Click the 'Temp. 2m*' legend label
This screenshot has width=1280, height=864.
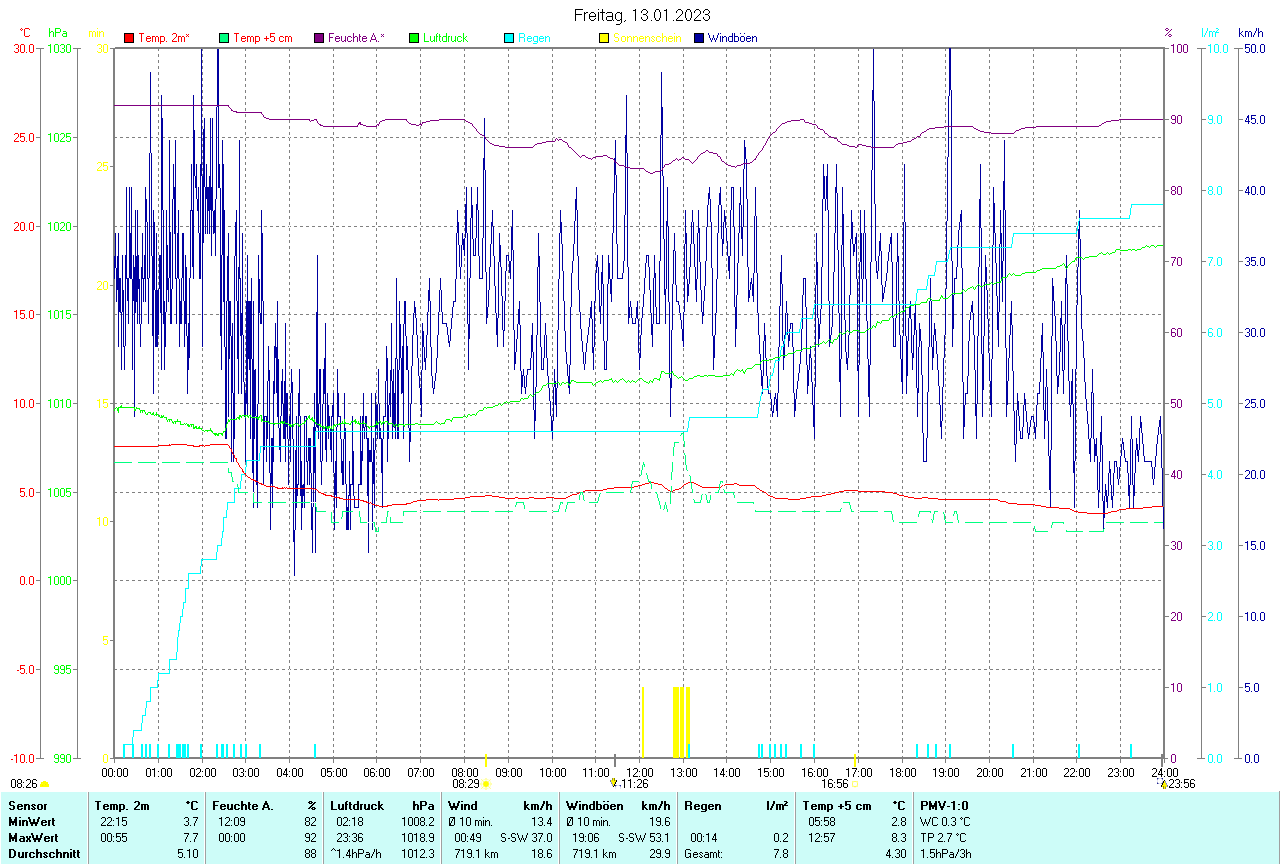coord(164,38)
